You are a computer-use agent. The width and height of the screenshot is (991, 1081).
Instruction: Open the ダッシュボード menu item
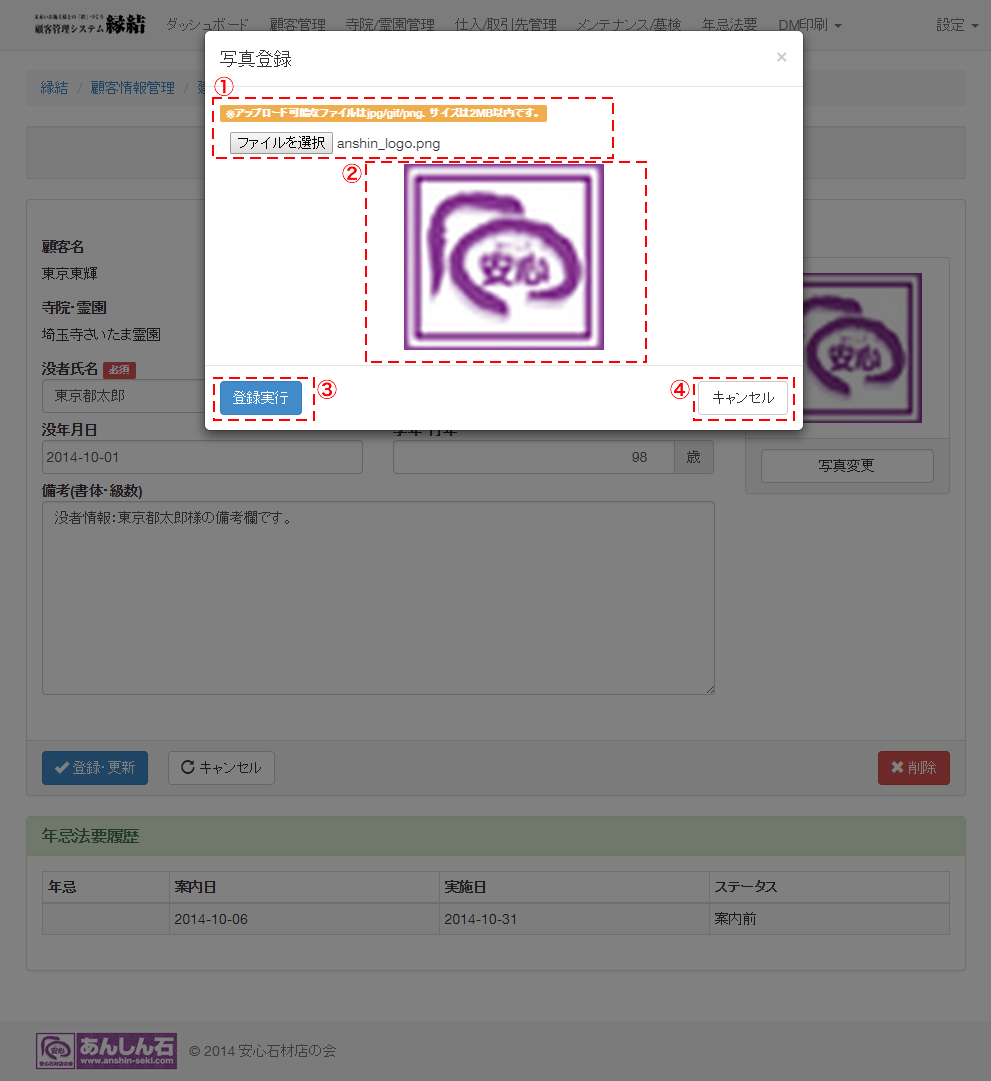tap(207, 25)
